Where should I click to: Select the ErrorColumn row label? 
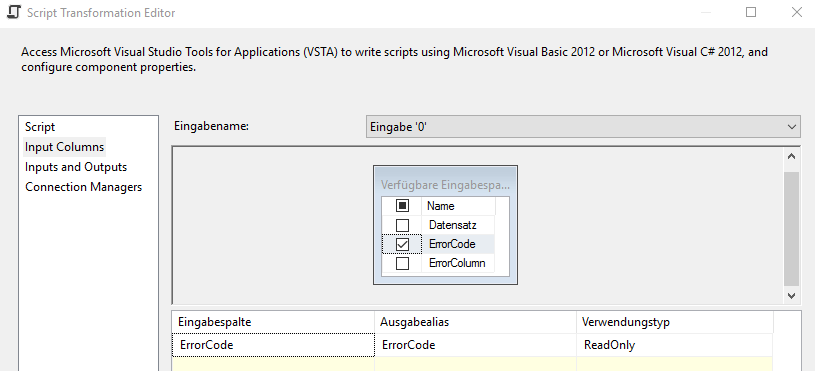coord(457,263)
